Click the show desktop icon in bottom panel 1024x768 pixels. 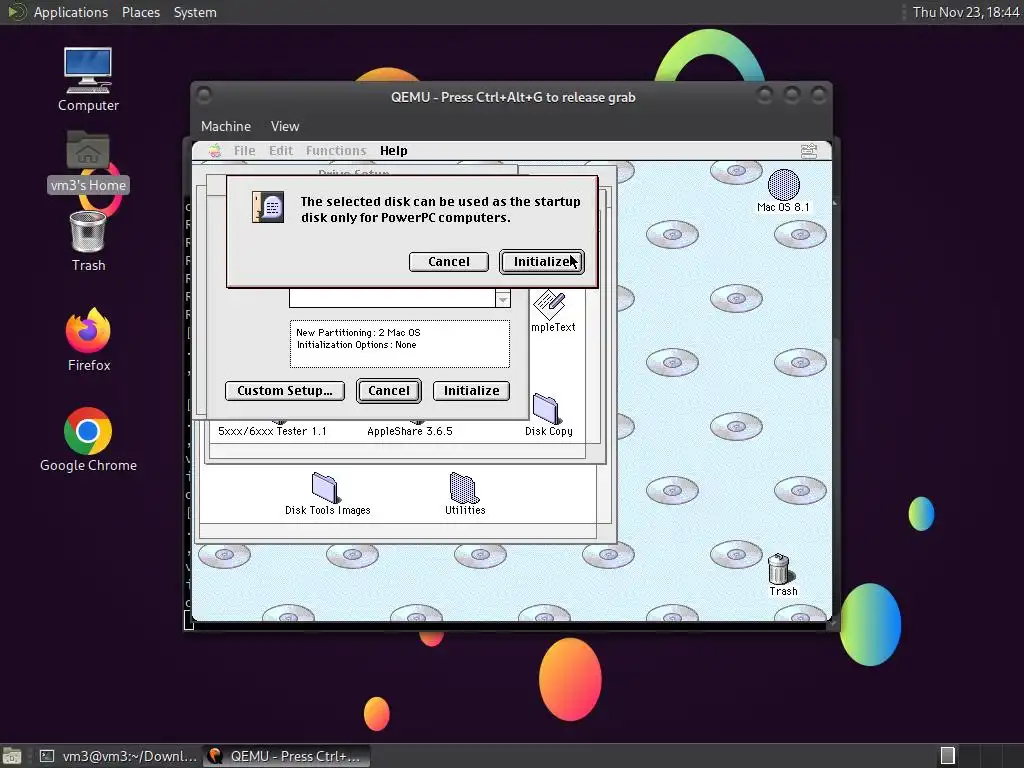click(12, 756)
